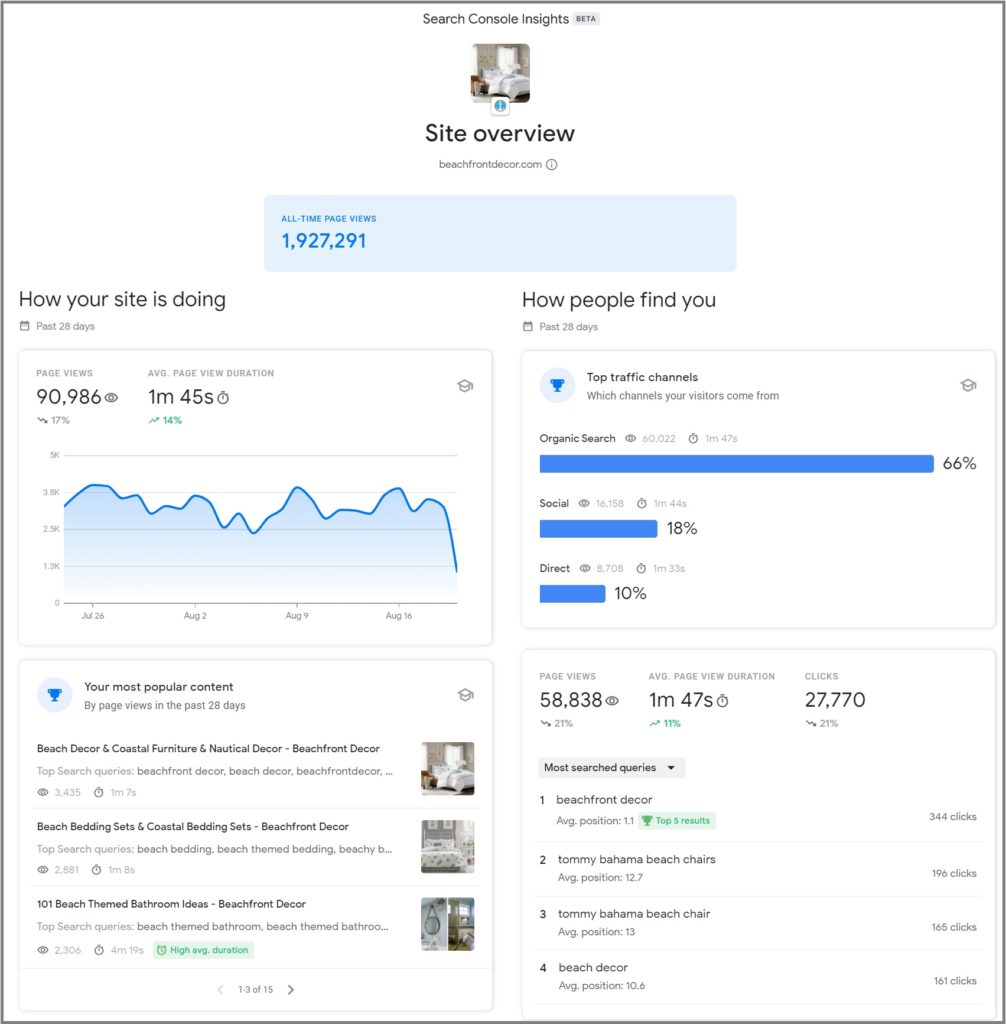Click the 1,927,291 all-time views number
Viewport: 1006px width, 1024px height.
[323, 241]
